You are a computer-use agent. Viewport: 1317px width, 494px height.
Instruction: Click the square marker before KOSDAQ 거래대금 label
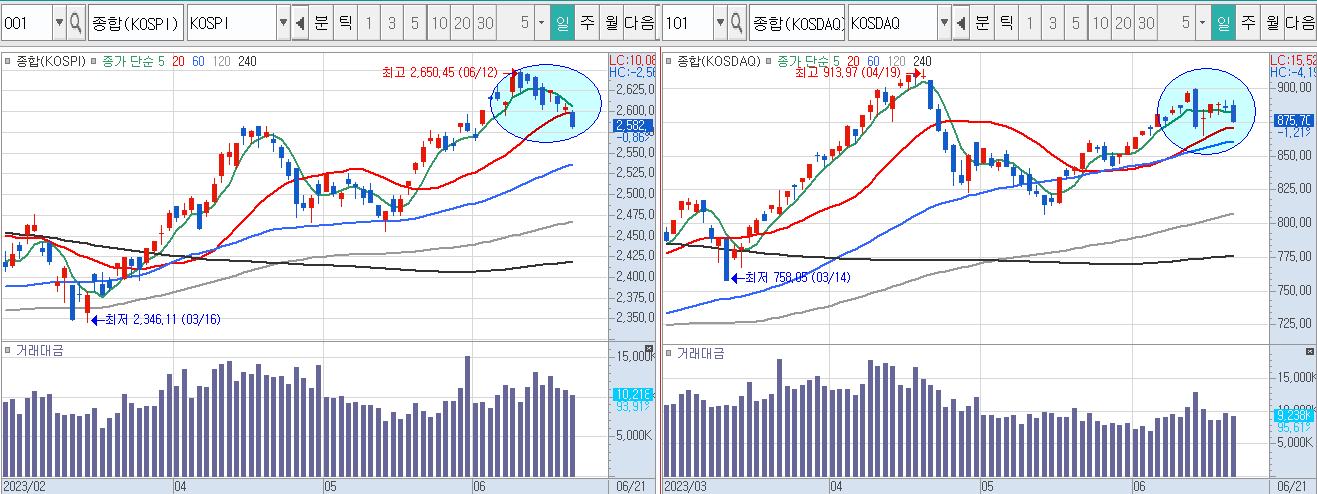pyautogui.click(x=670, y=353)
